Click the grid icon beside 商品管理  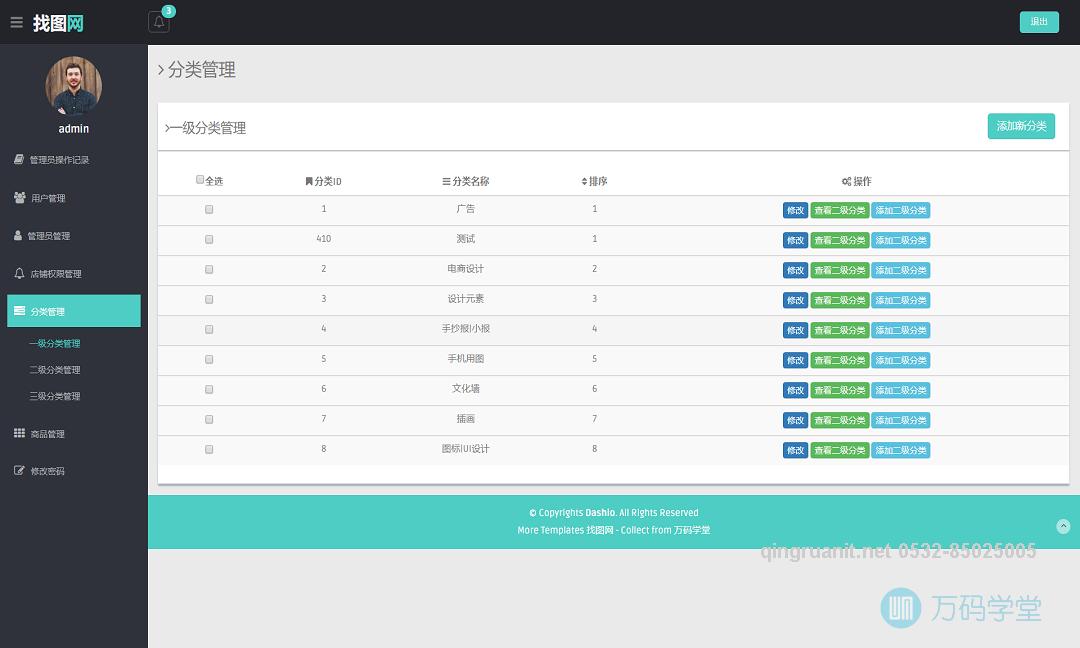coord(19,433)
